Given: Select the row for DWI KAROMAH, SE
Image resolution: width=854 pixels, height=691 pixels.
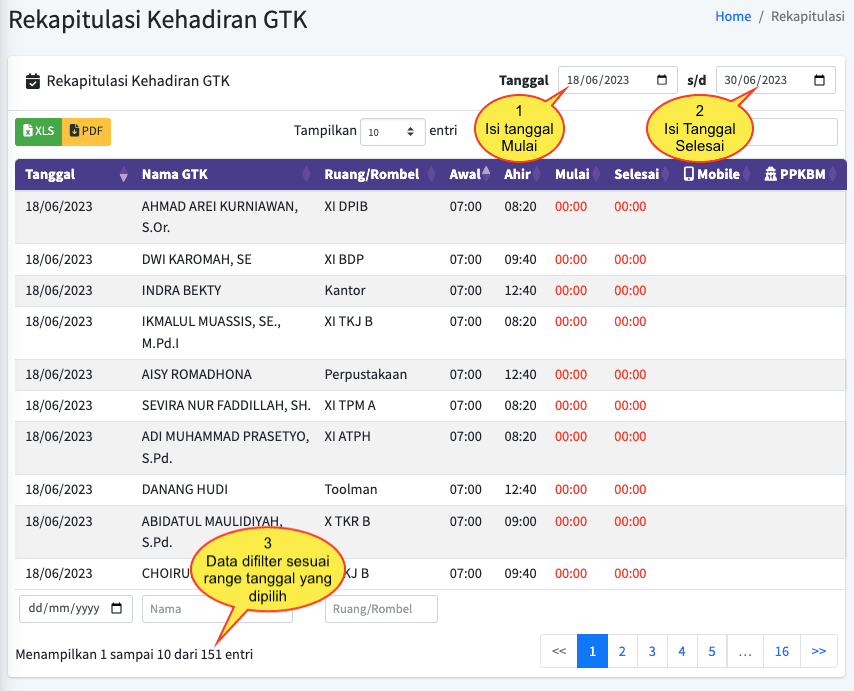Looking at the screenshot, I should pos(430,259).
